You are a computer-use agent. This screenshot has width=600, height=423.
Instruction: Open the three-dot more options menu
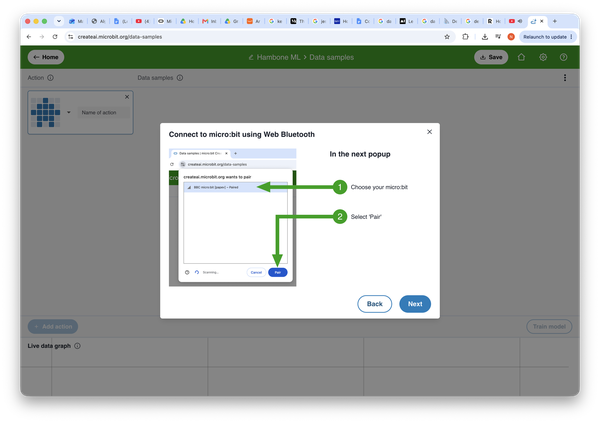click(x=565, y=78)
